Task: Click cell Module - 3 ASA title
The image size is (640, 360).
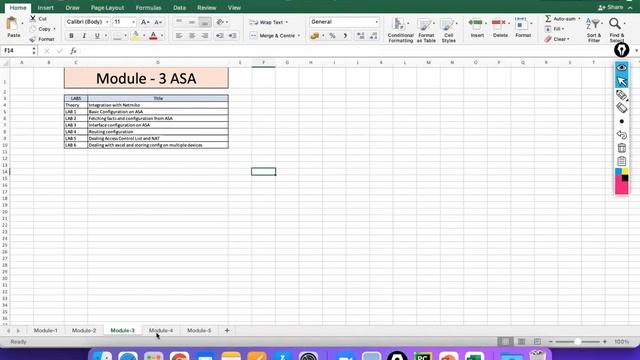Action: [x=146, y=78]
